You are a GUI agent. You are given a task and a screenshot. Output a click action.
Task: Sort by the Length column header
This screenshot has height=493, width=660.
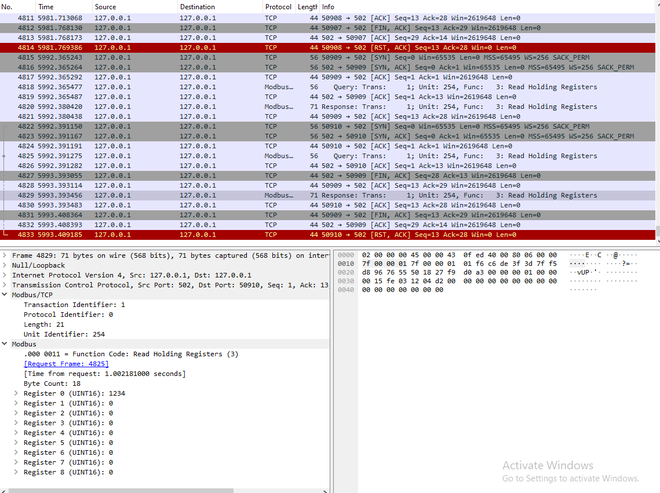[x=307, y=7]
